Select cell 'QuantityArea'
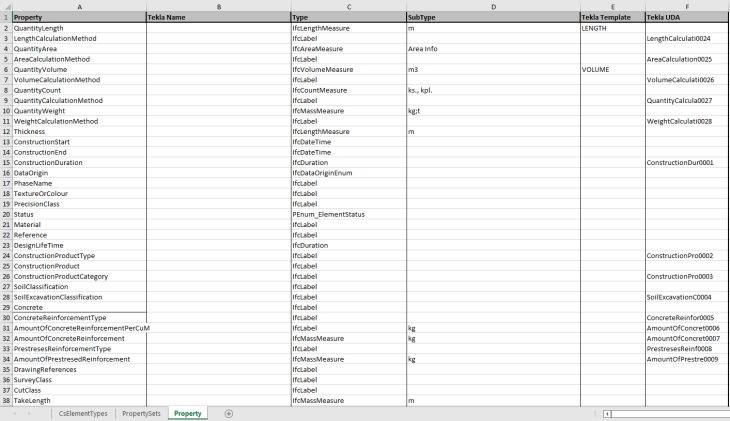 tap(79, 48)
